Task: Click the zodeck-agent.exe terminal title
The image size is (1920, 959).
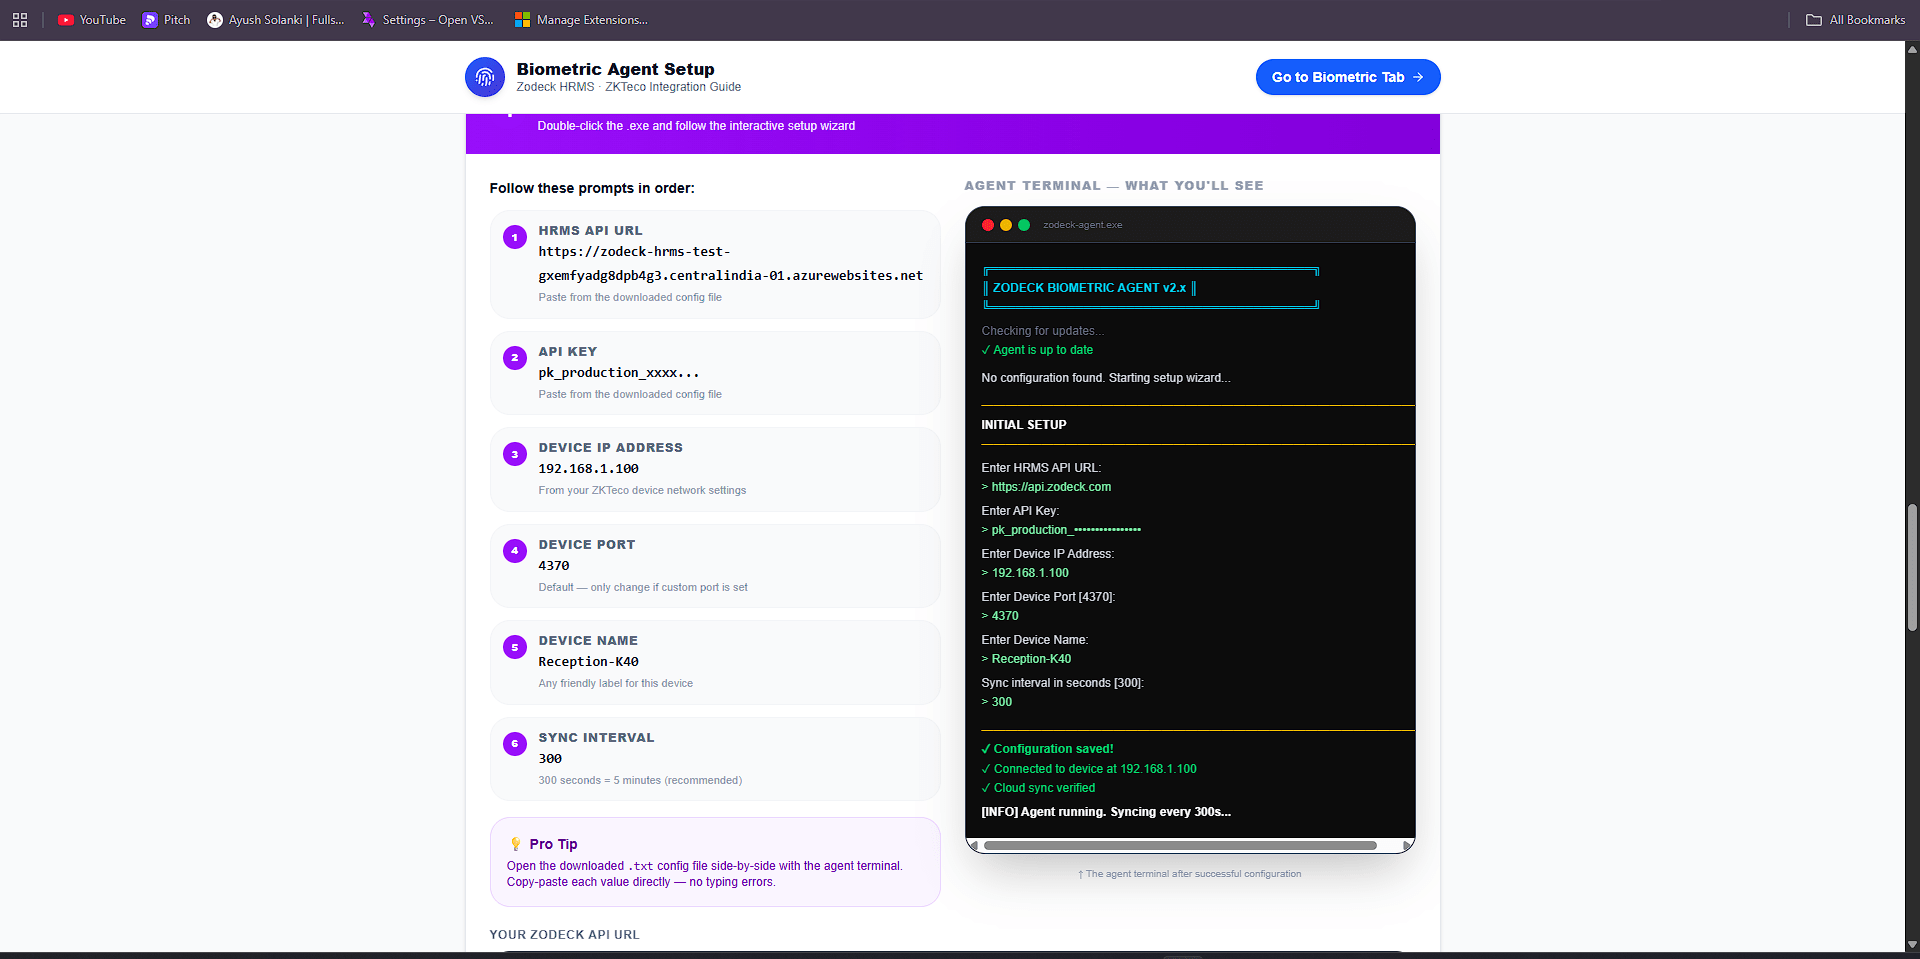Action: 1082,225
